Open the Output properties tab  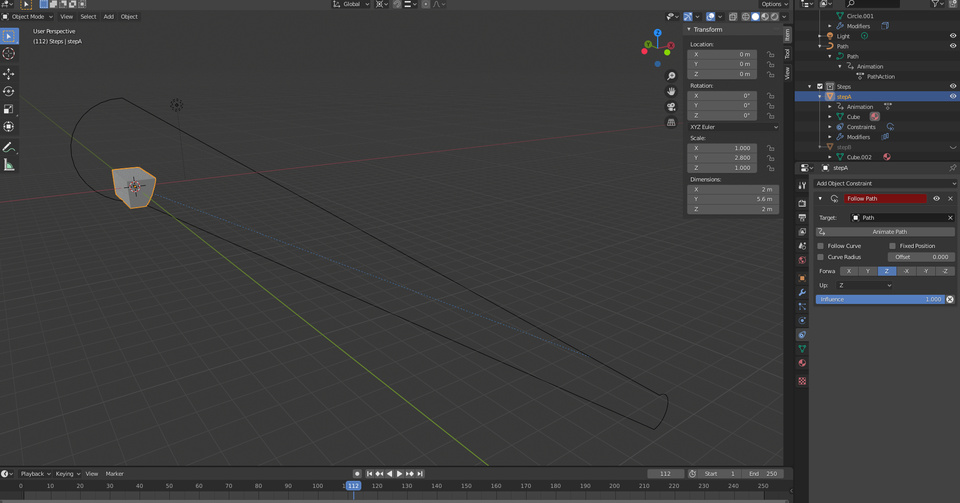click(x=802, y=218)
